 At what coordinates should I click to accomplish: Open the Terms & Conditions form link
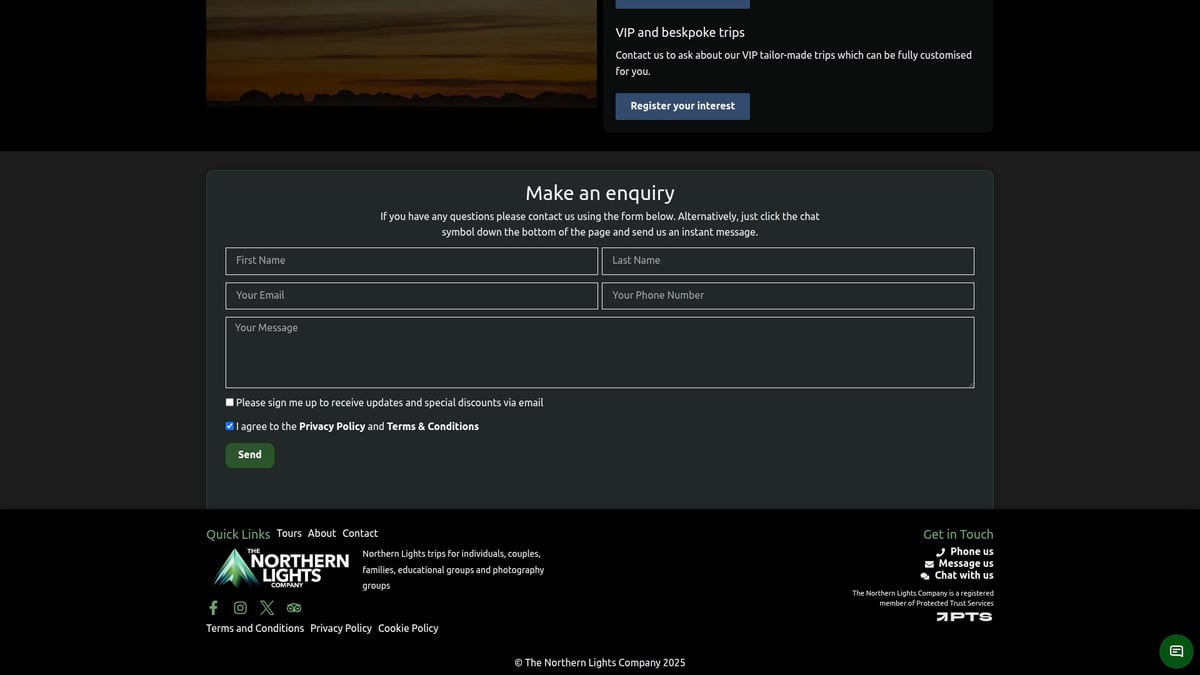[432, 427]
